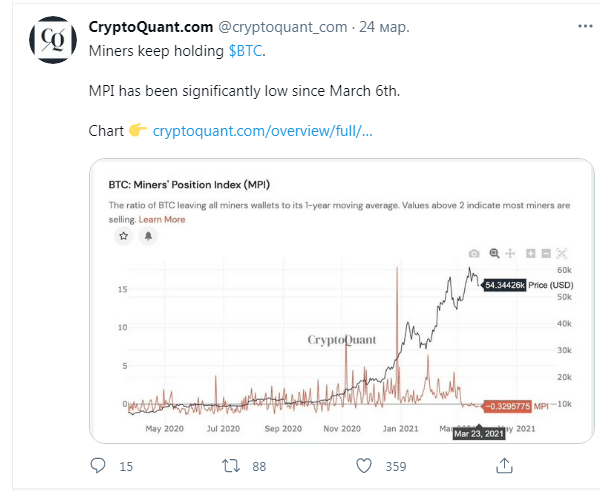Click the autoscale reset axes icon
The height and width of the screenshot is (491, 600).
pos(562,253)
